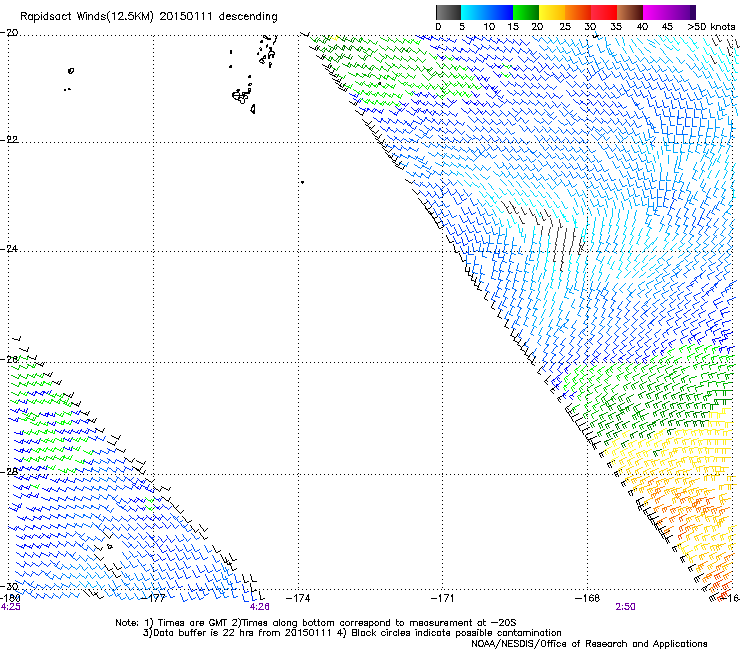Click the '45' legend scale label

point(667,27)
